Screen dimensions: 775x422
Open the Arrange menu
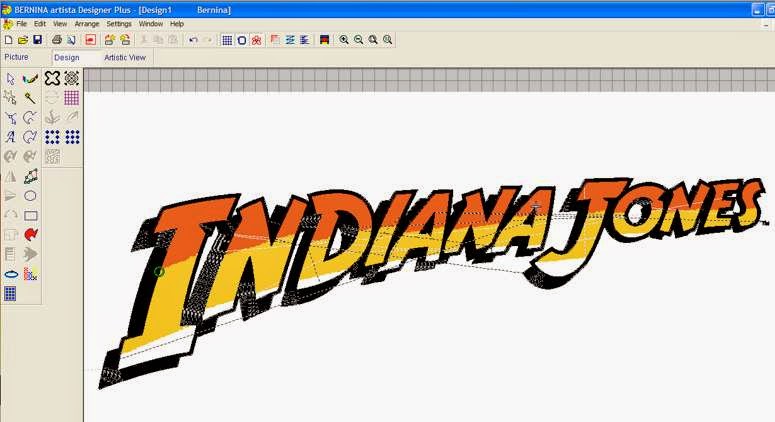[x=87, y=24]
